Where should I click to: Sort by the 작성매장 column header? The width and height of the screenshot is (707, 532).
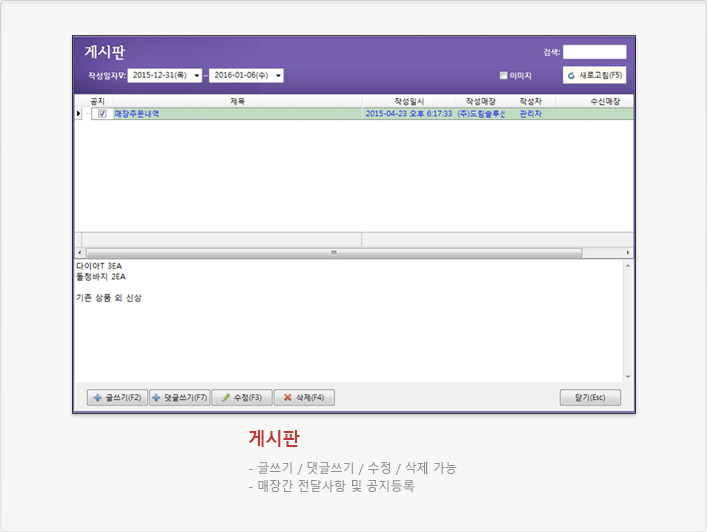point(480,101)
